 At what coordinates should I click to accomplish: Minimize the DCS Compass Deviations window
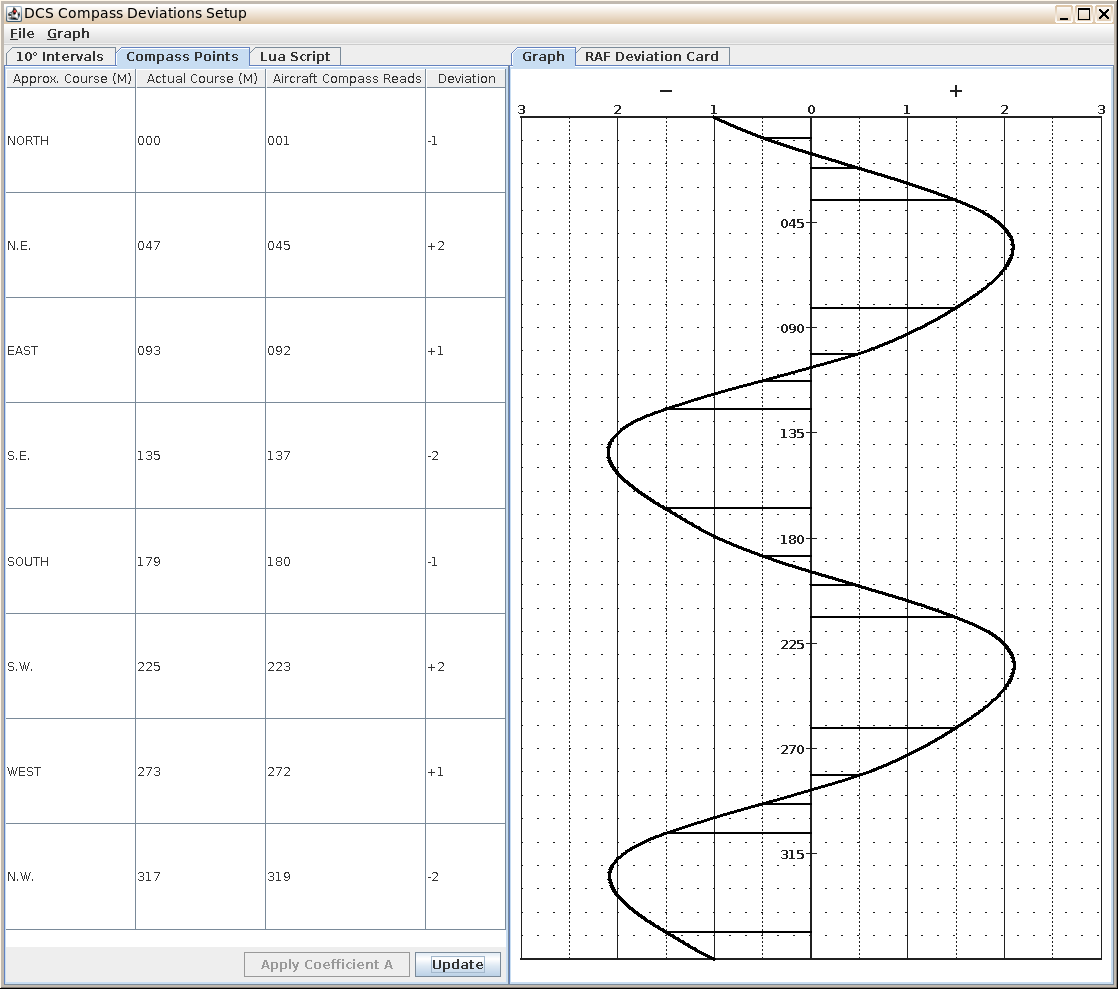click(x=1064, y=14)
